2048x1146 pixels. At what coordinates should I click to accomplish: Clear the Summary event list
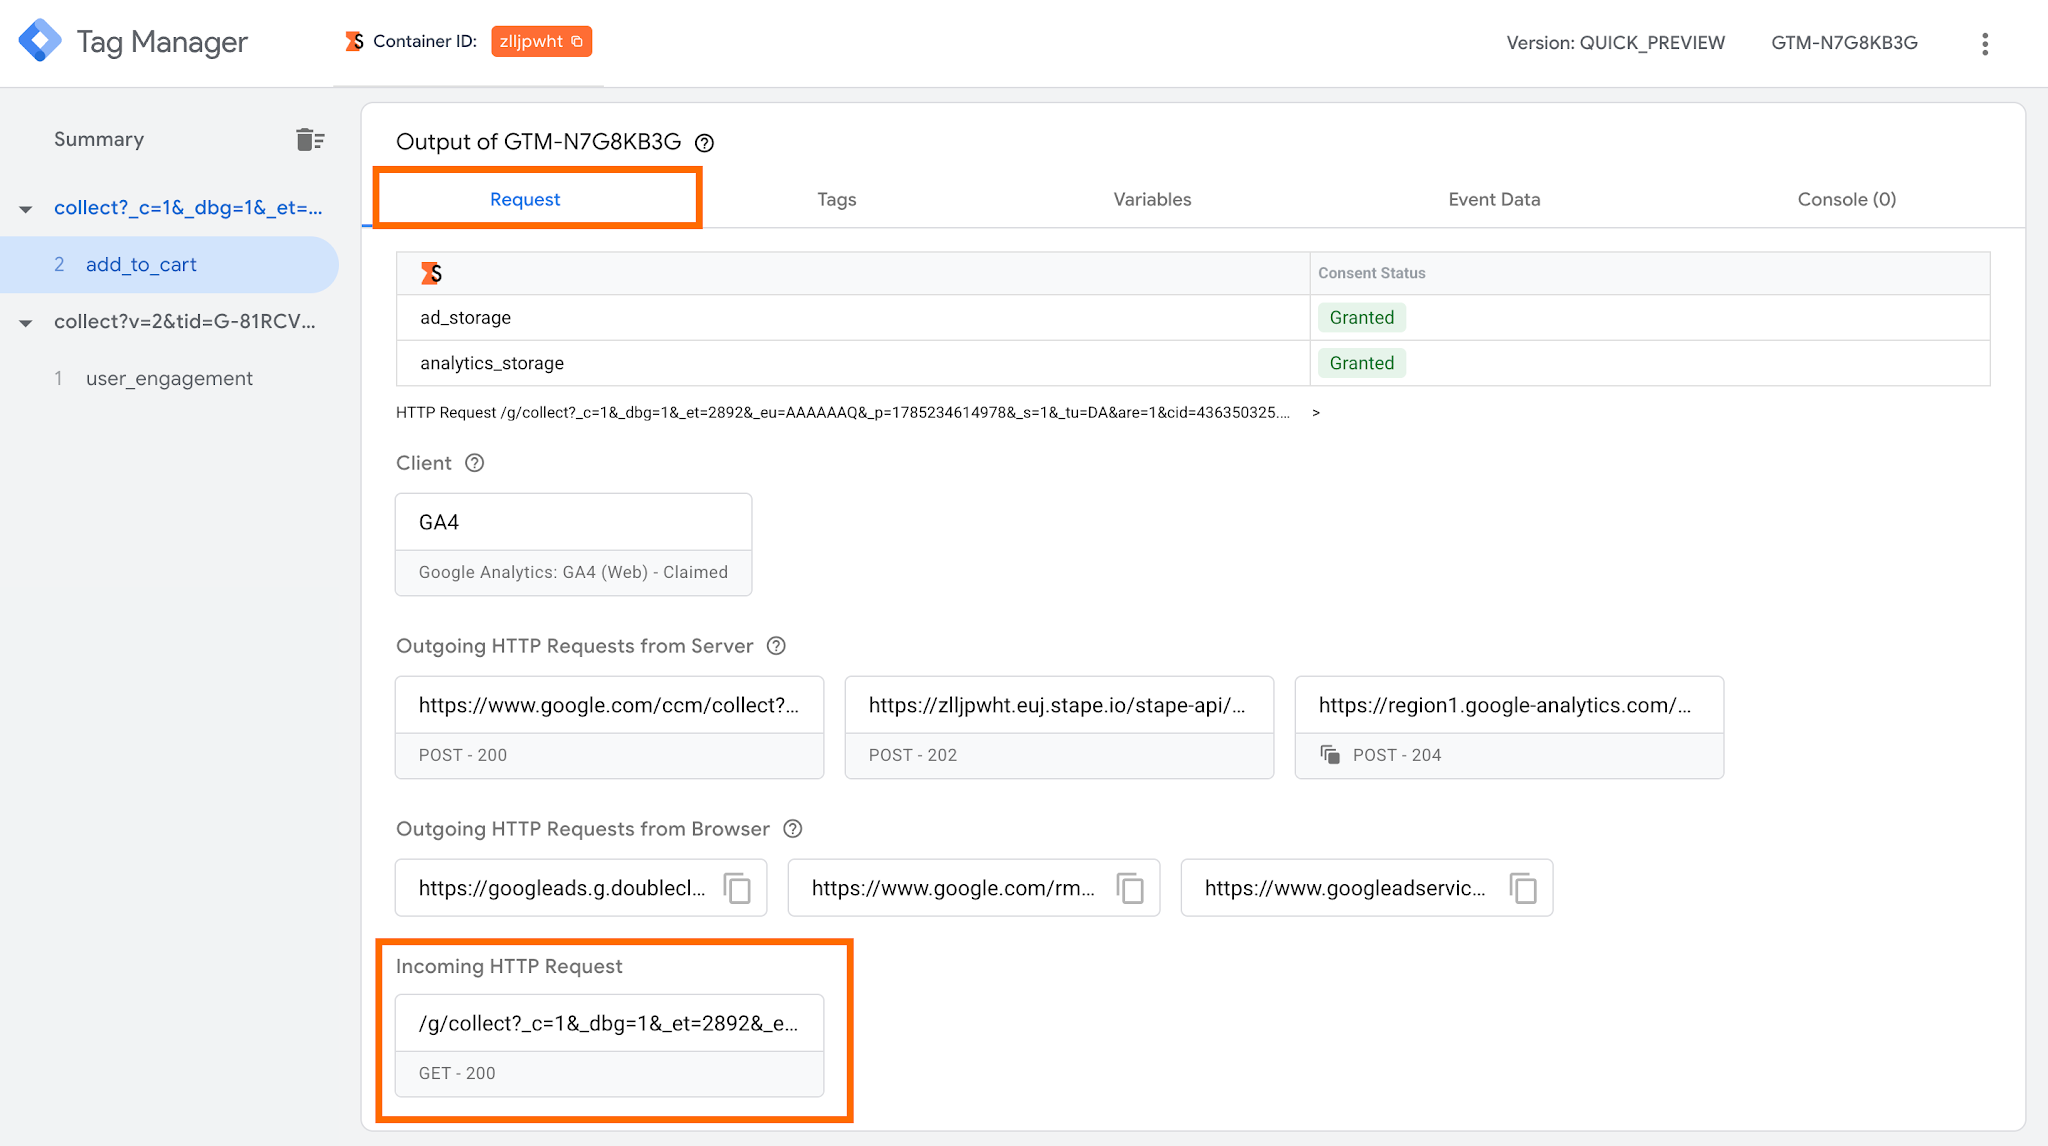310,139
